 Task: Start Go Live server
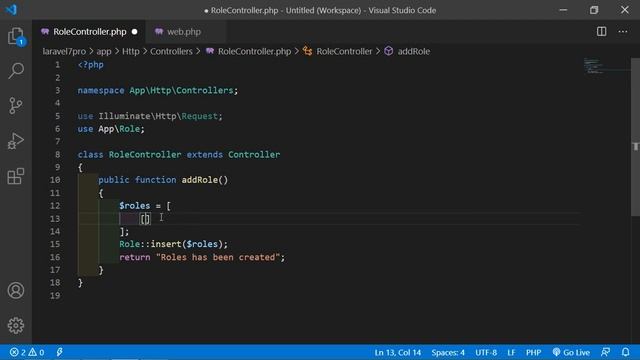click(x=571, y=352)
